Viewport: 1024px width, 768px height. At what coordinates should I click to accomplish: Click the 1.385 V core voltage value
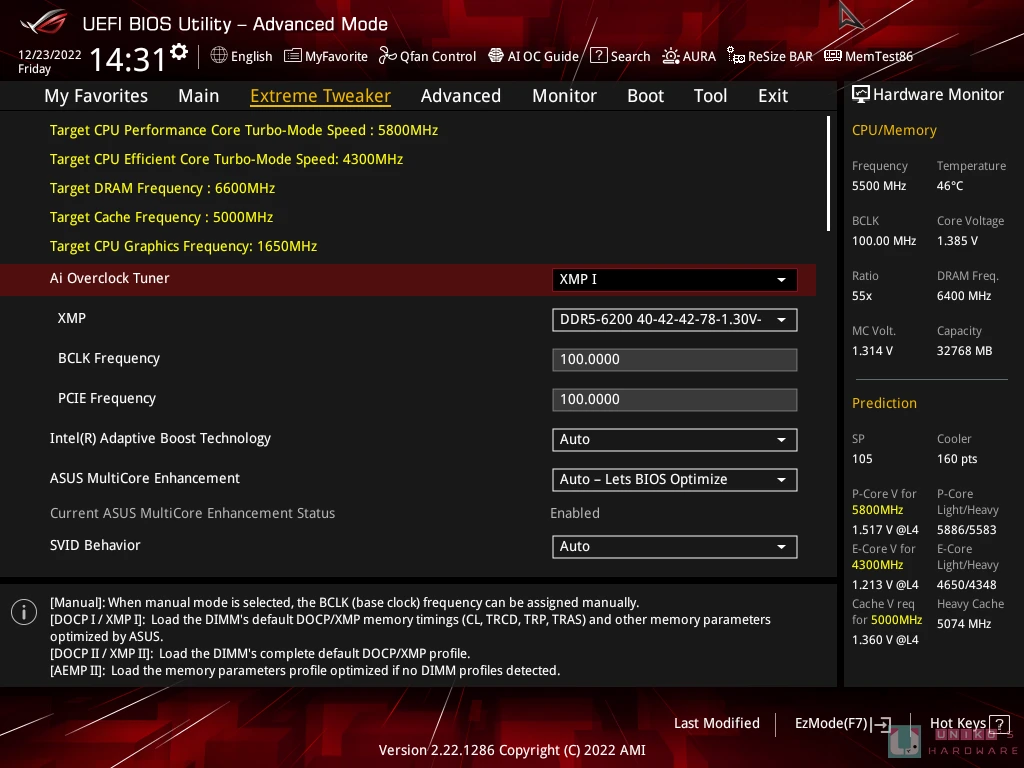[x=957, y=240]
